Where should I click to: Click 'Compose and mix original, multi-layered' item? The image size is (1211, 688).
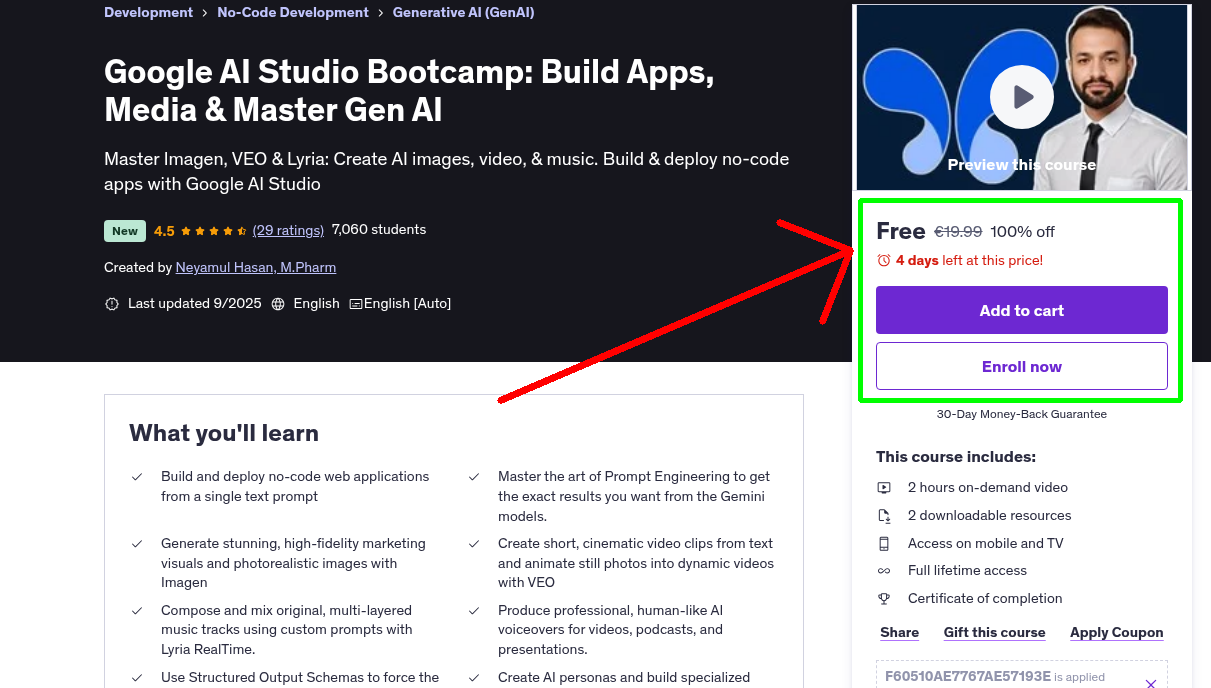pos(287,630)
